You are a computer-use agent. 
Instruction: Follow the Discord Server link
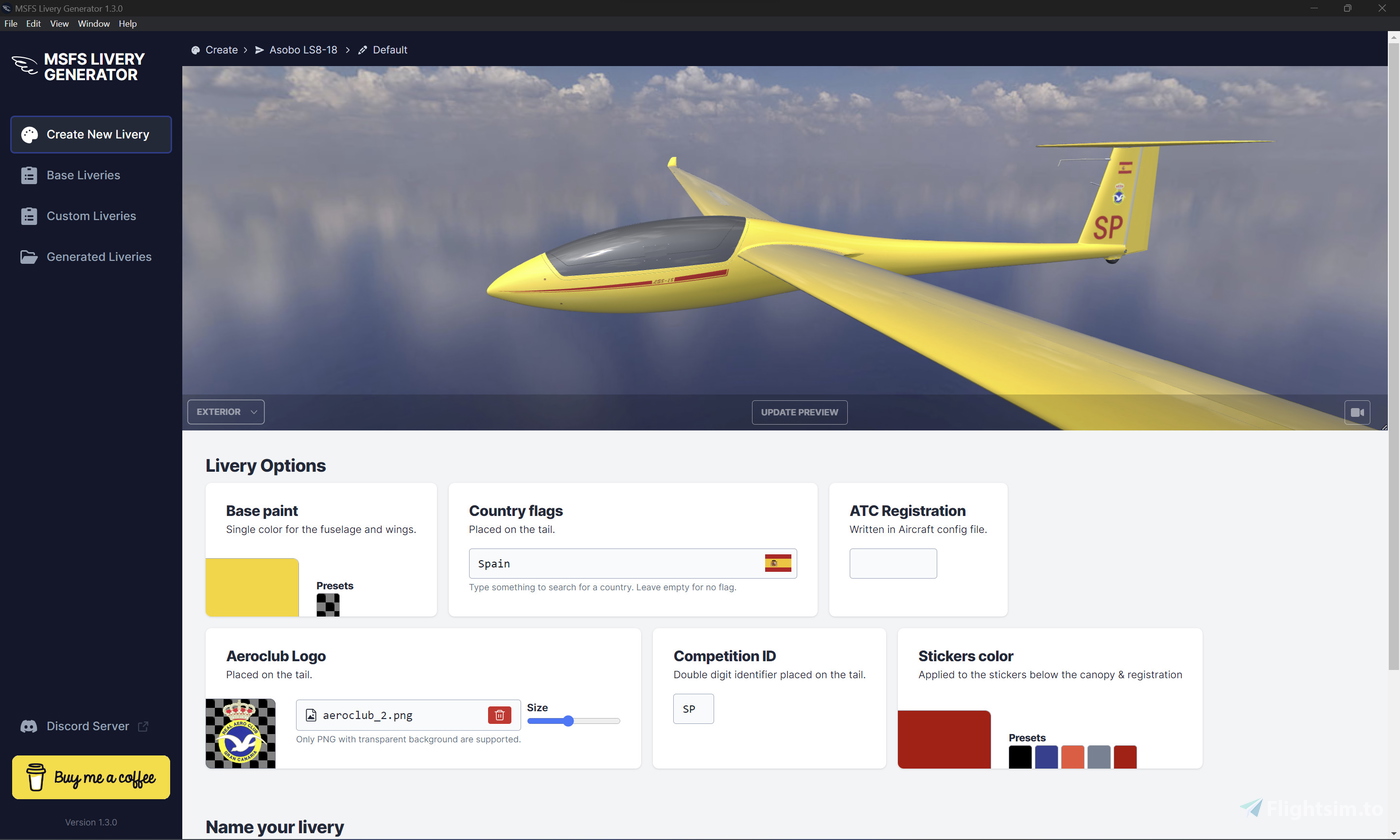88,726
